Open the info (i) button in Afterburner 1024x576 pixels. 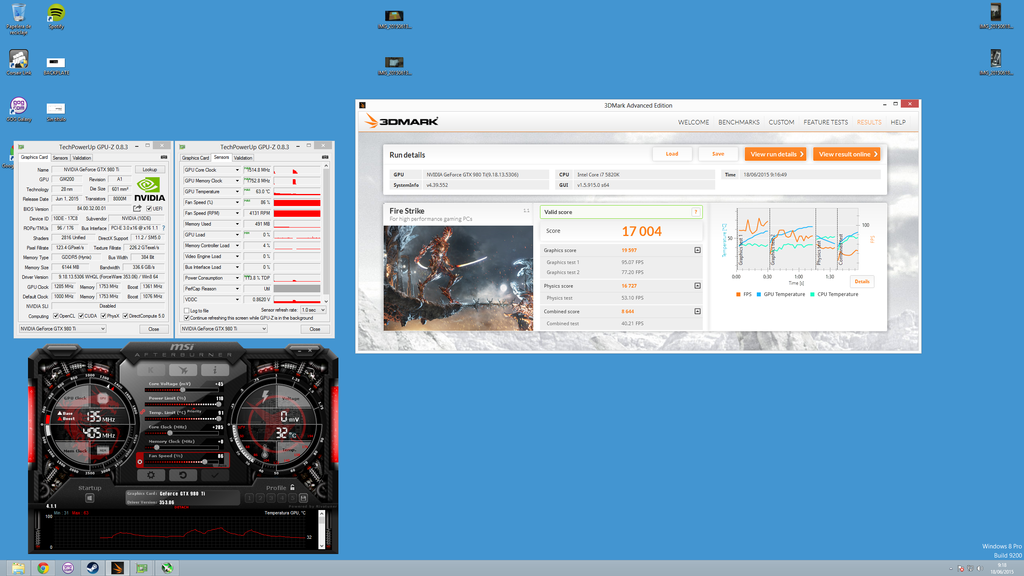(214, 370)
